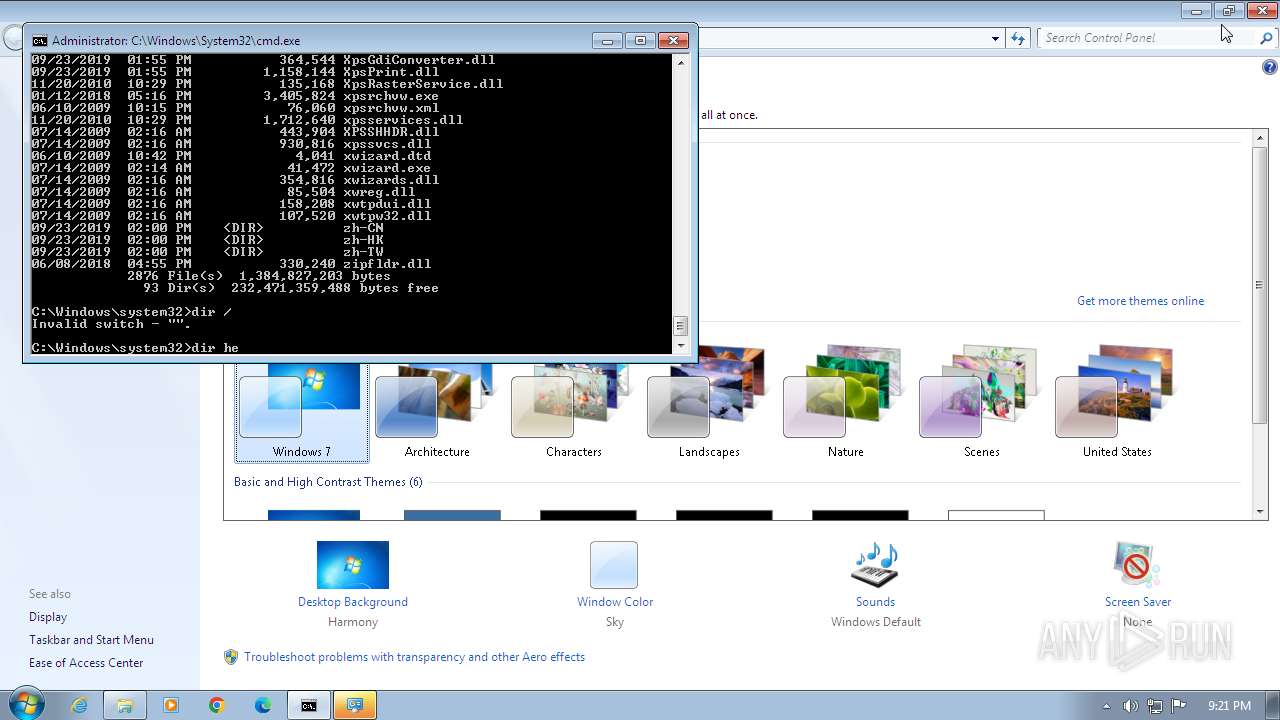Image resolution: width=1280 pixels, height=720 pixels.
Task: Click Show desktop button at taskbar end
Action: tap(1272, 705)
